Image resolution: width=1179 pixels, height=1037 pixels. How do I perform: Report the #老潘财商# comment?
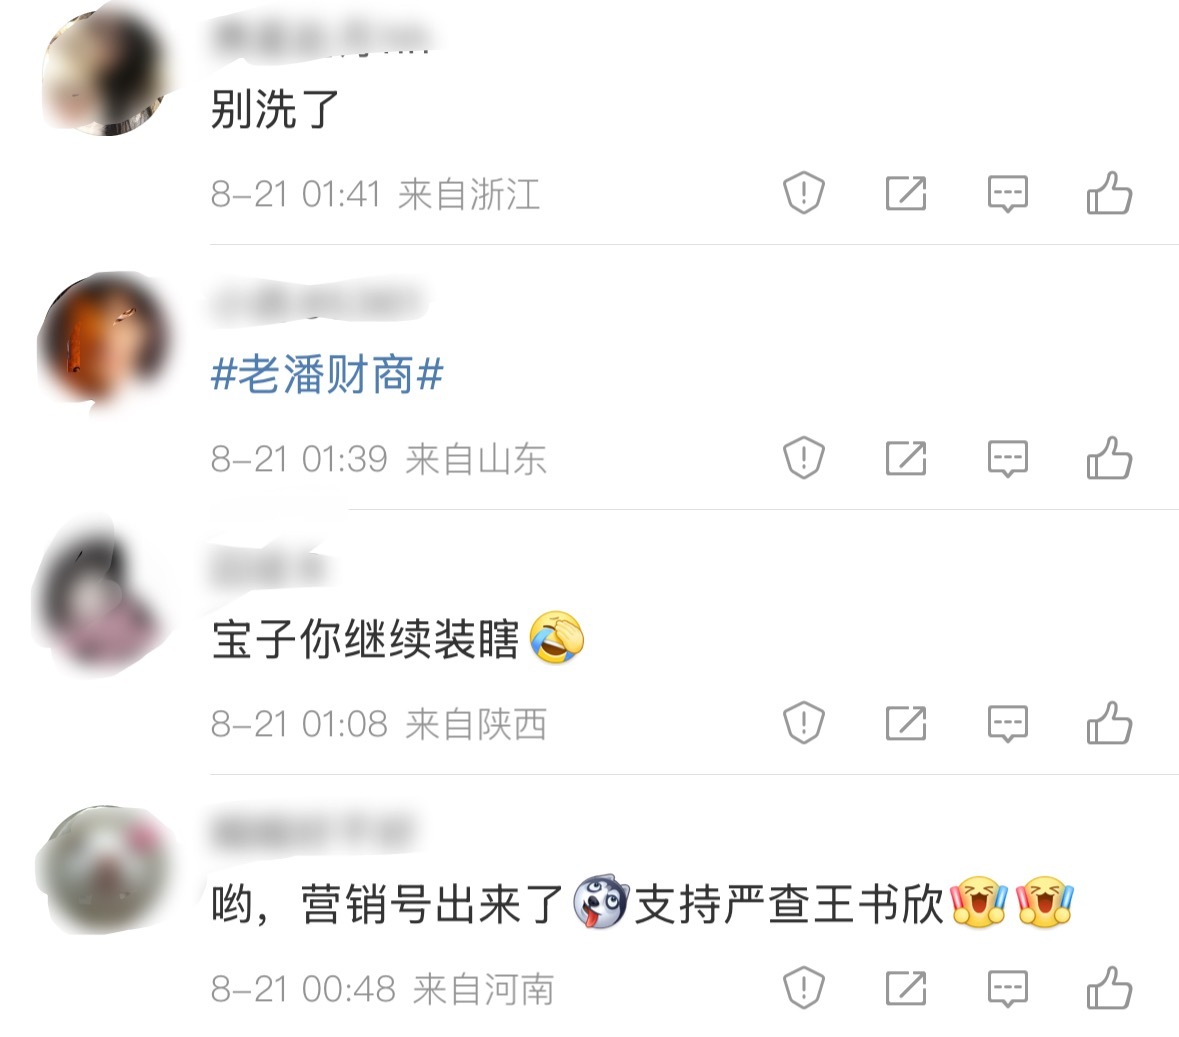(804, 458)
